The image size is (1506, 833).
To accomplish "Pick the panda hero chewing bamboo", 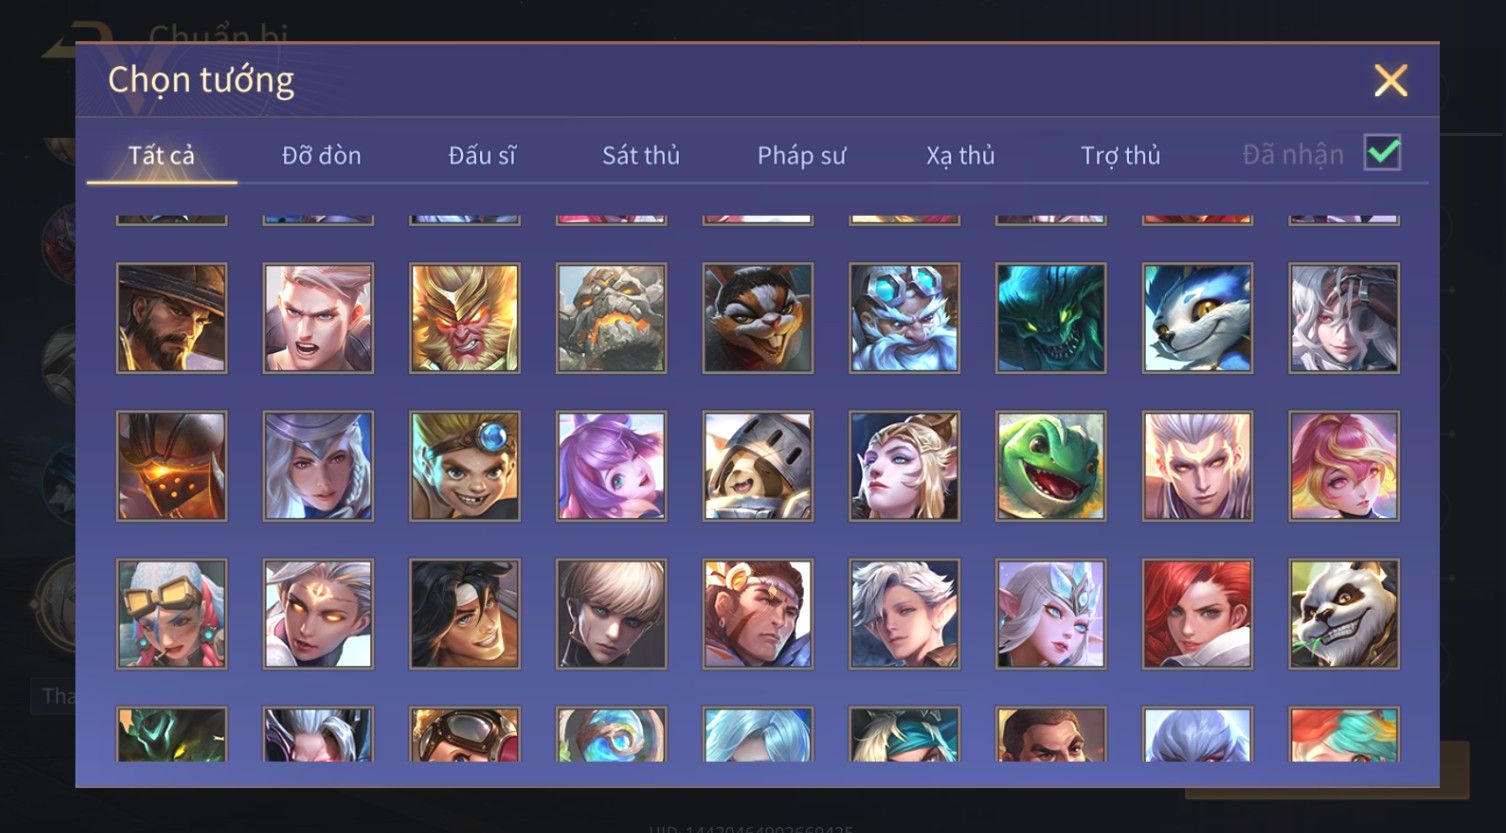I will coord(1344,614).
